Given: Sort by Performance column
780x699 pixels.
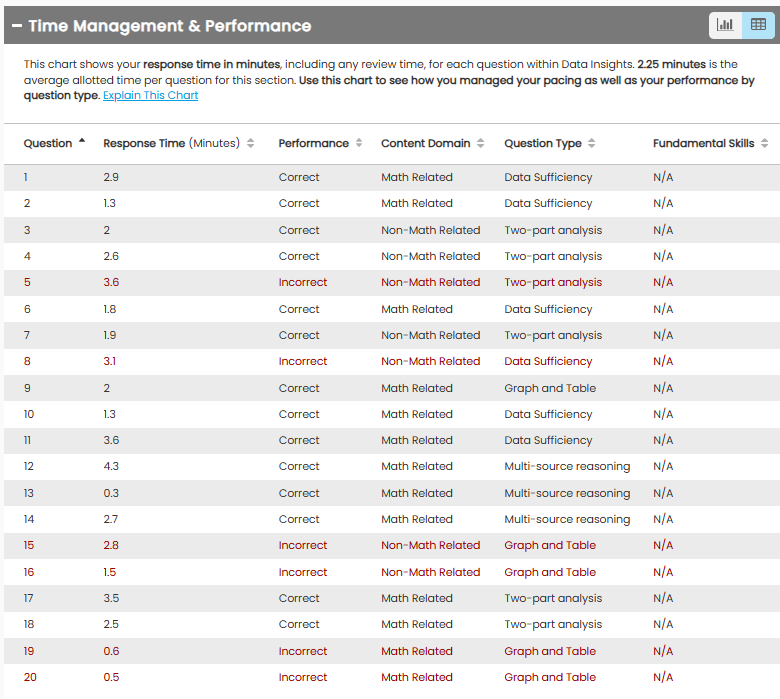Looking at the screenshot, I should click(320, 143).
